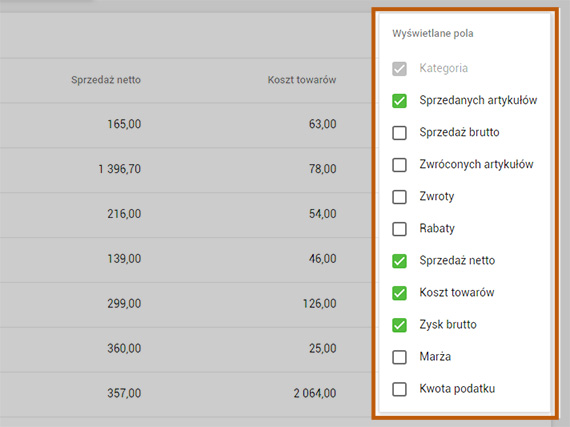
Task: Enable the Marża checkbox
Action: (399, 356)
